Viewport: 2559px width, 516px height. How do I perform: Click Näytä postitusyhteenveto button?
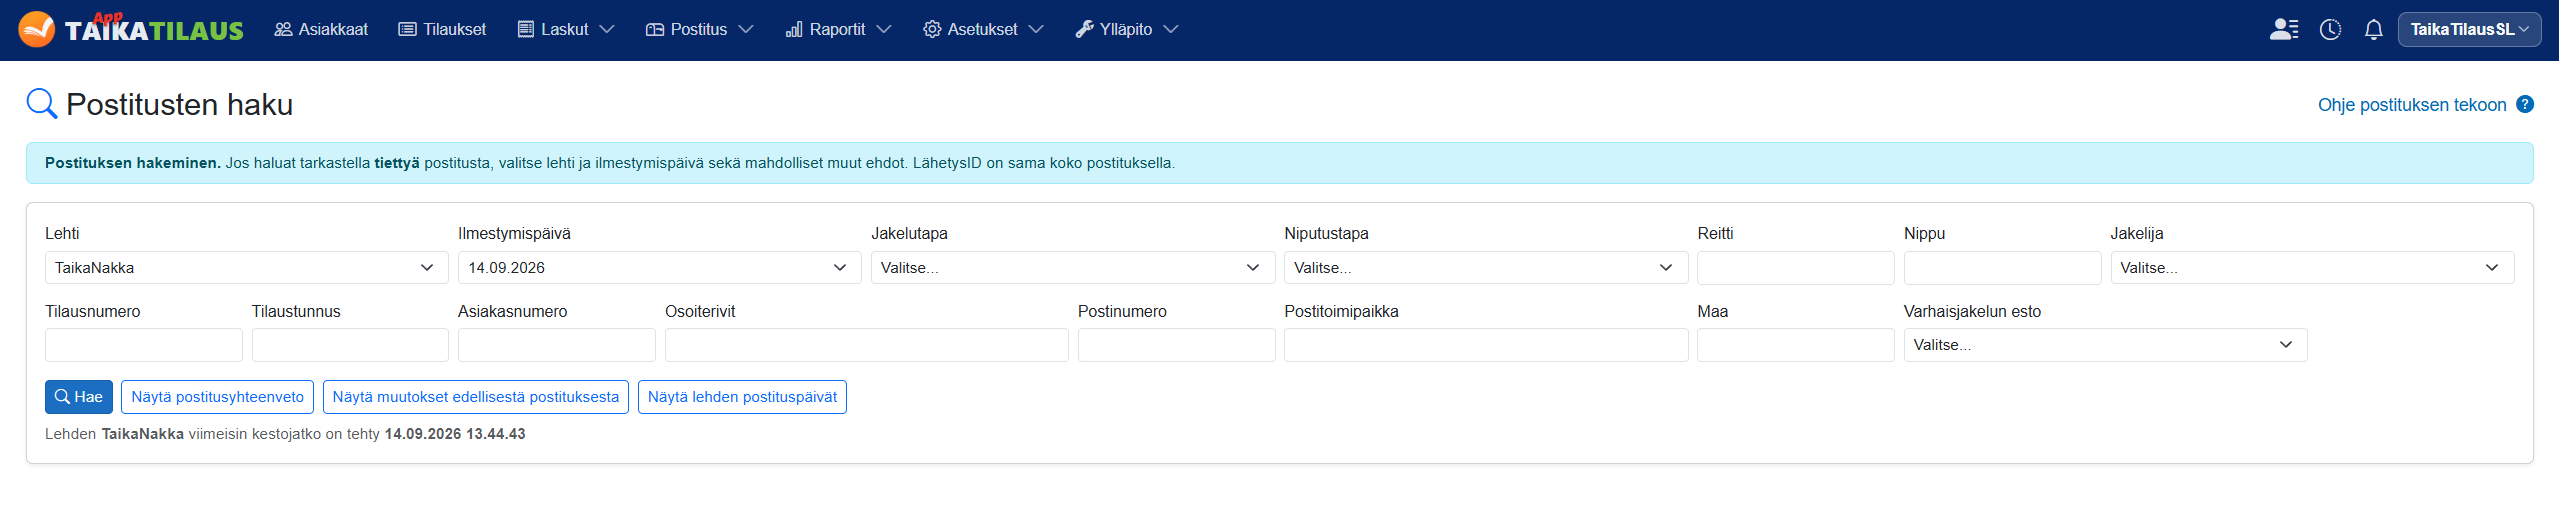pos(218,396)
